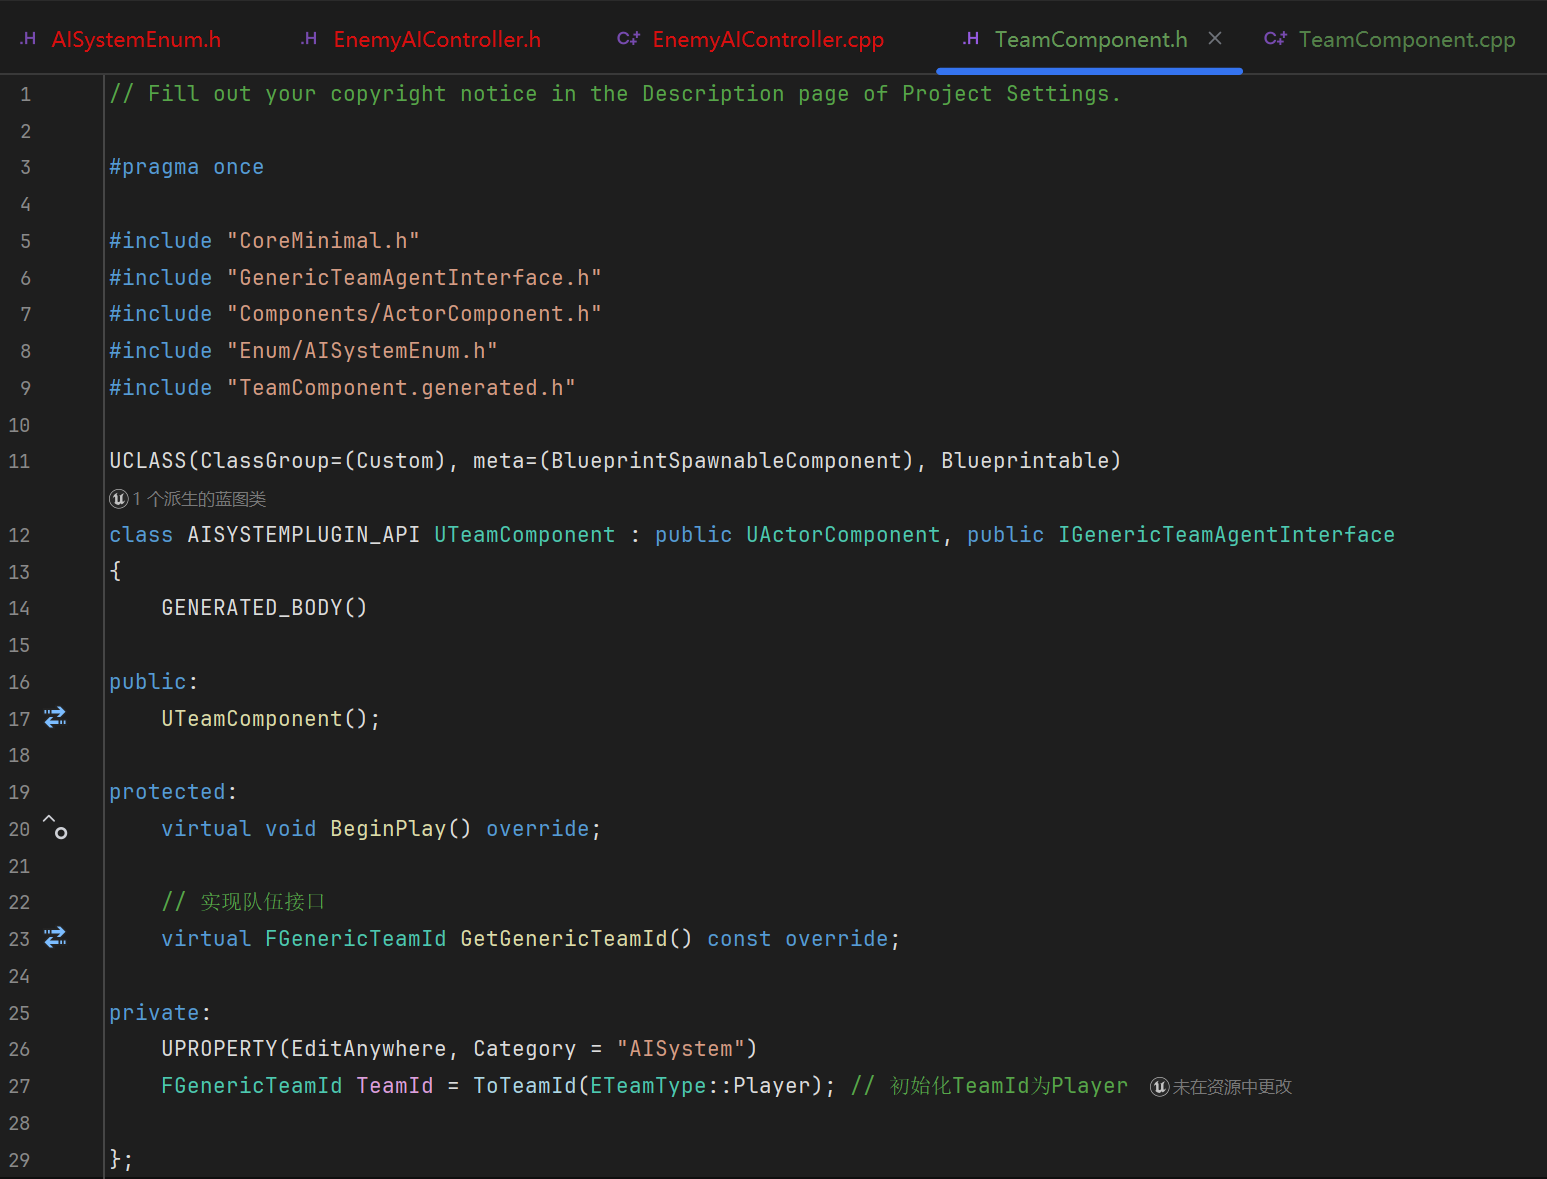Click Unreal icon beside derived blueprint classes hint
The image size is (1547, 1179).
119,498
